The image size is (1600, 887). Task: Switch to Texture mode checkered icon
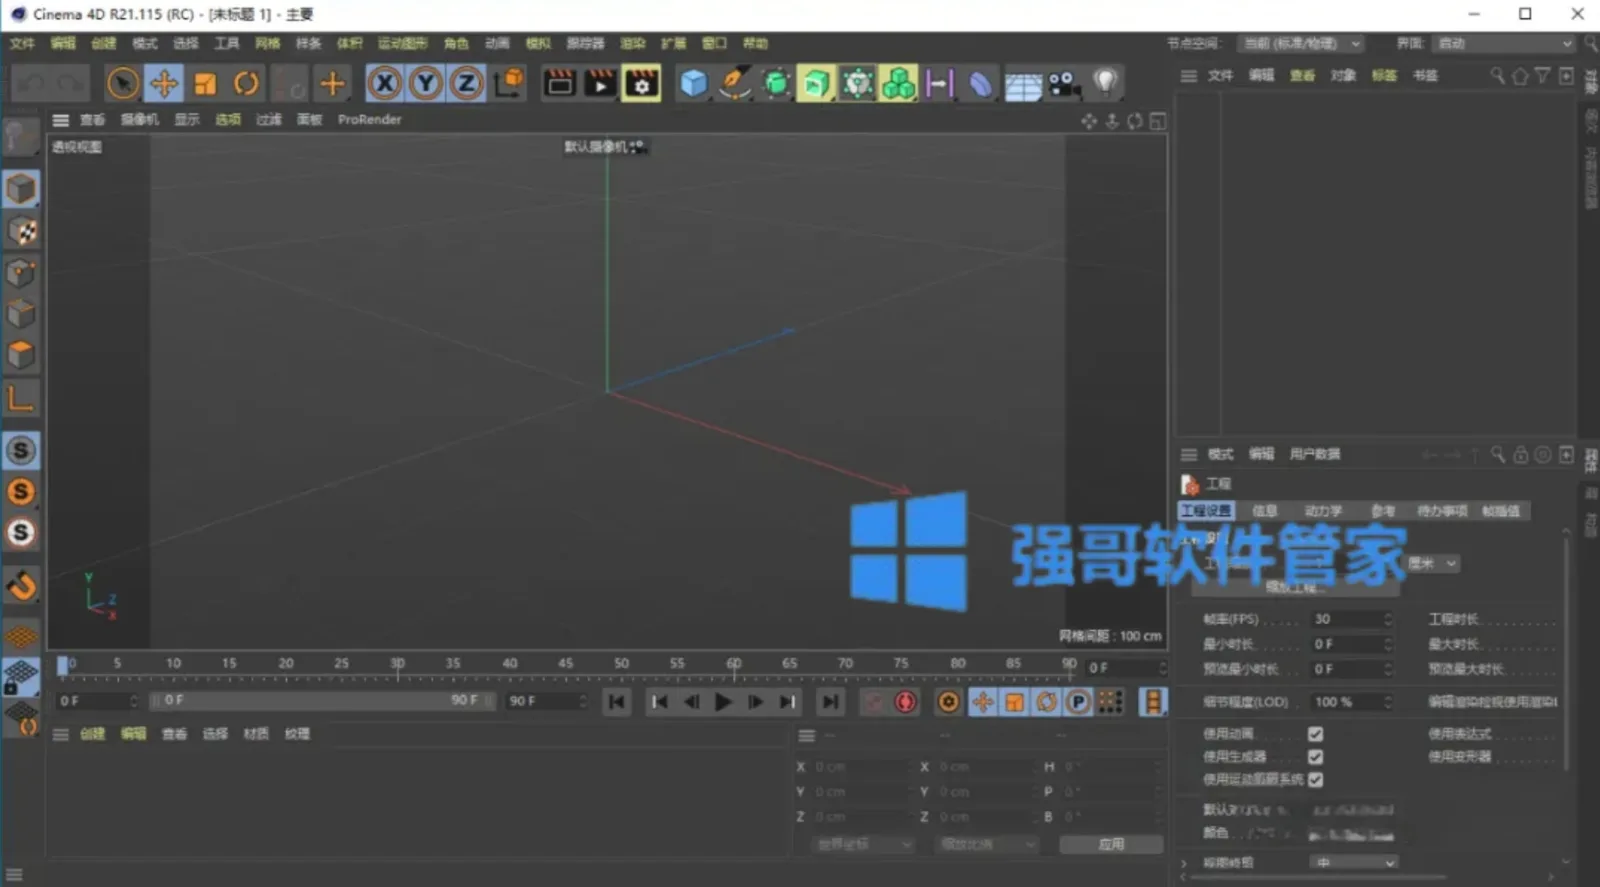21,231
